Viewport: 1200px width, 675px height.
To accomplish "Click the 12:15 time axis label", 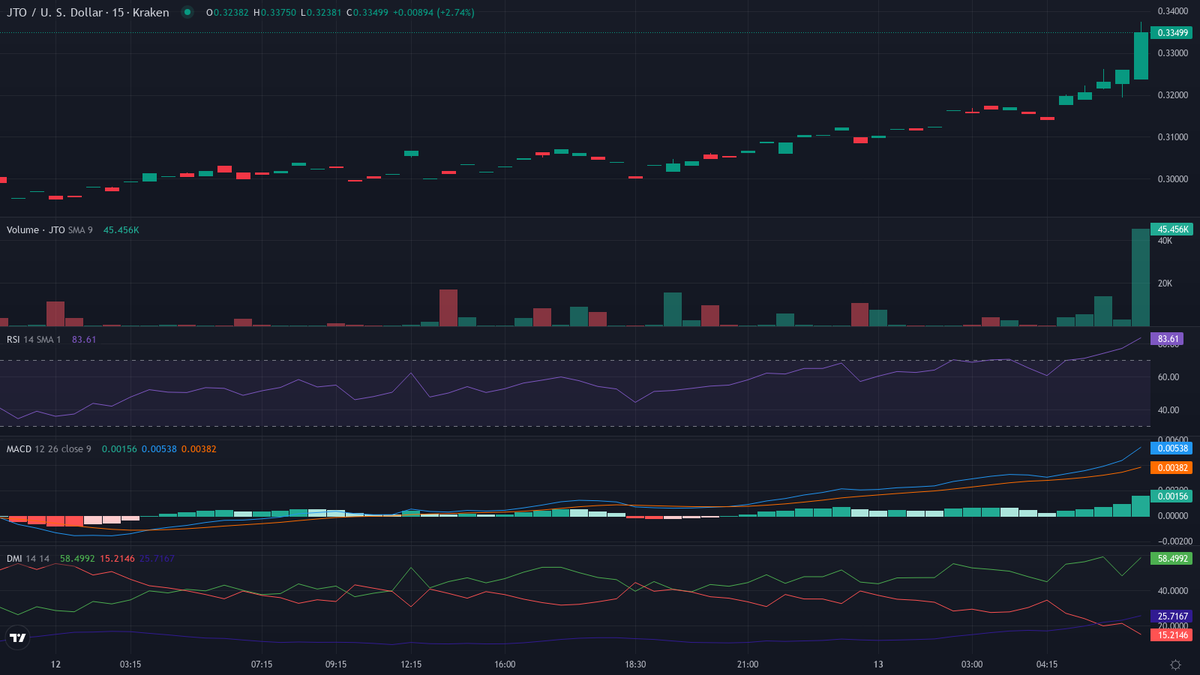I will (x=411, y=664).
